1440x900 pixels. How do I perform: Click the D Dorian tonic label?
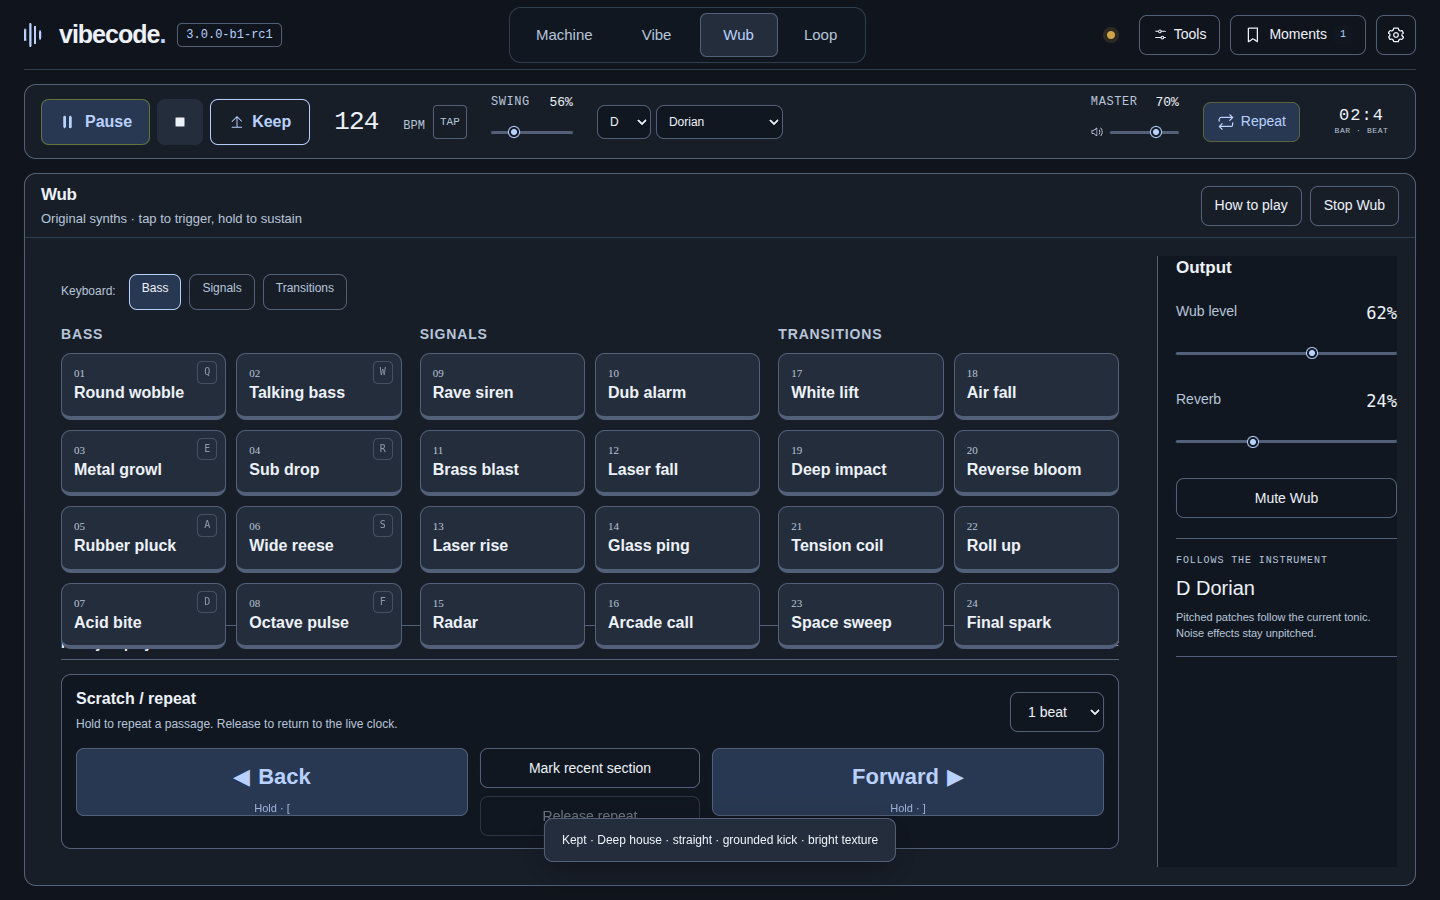pos(1215,588)
